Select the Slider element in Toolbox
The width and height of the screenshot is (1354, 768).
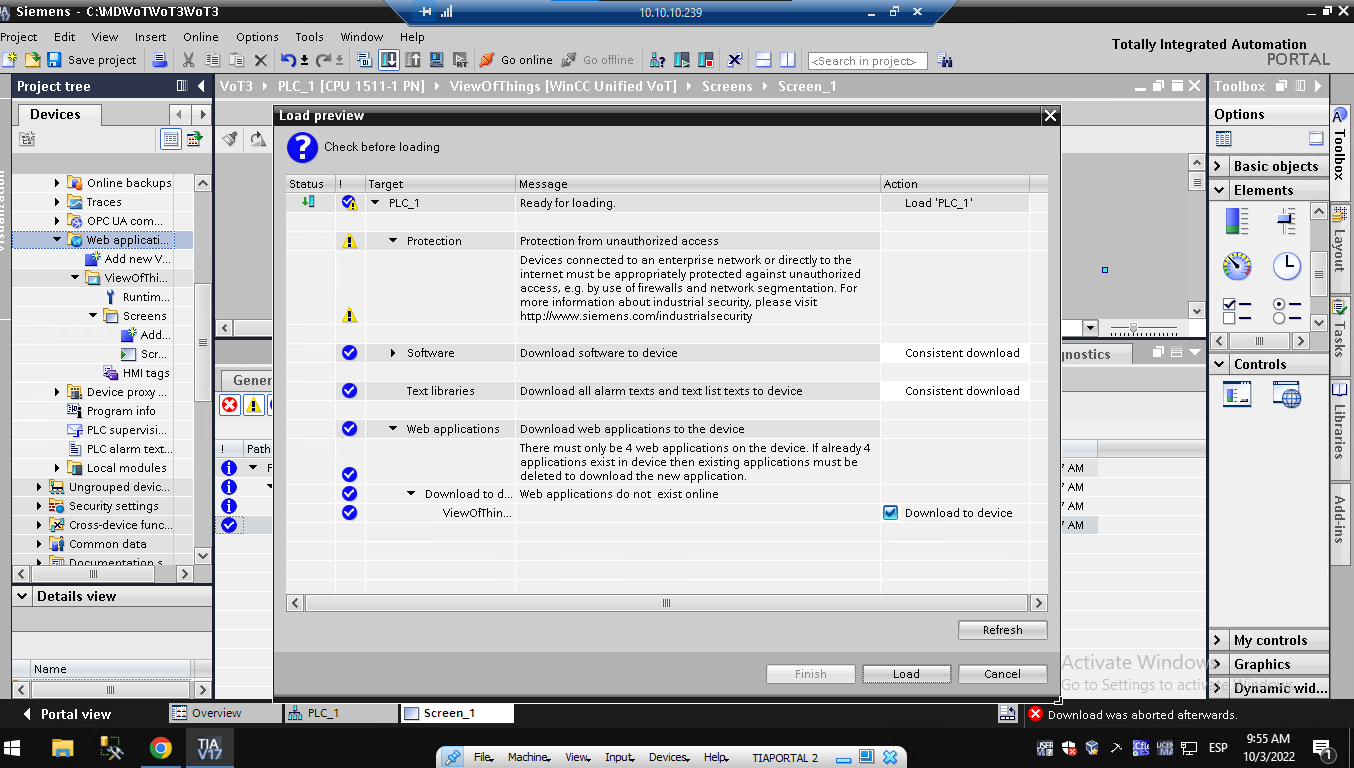point(1287,220)
